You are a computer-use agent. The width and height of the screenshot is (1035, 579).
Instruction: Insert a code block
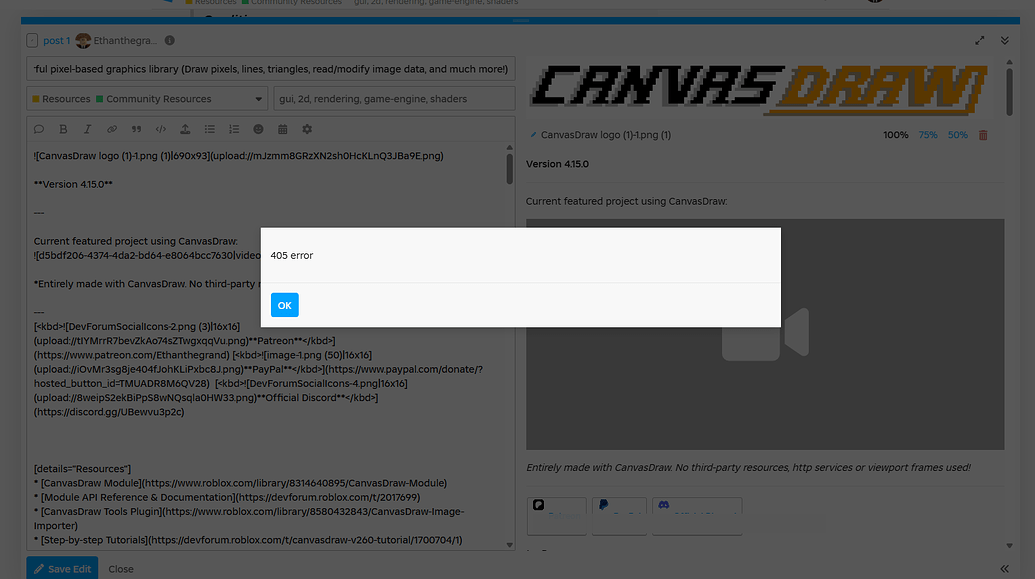[161, 129]
